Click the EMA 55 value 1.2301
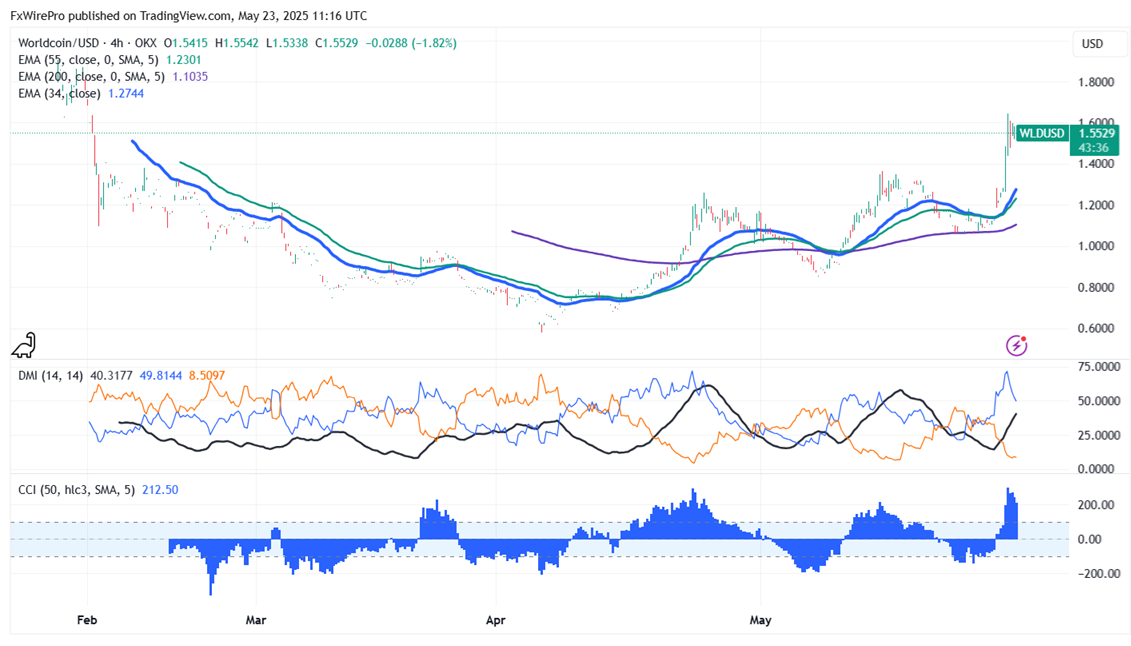Image resolution: width=1131 pixels, height=646 pixels. [x=184, y=60]
